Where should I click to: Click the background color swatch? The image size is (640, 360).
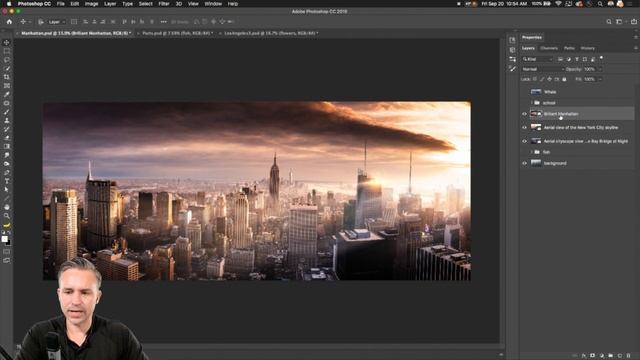tap(8, 243)
